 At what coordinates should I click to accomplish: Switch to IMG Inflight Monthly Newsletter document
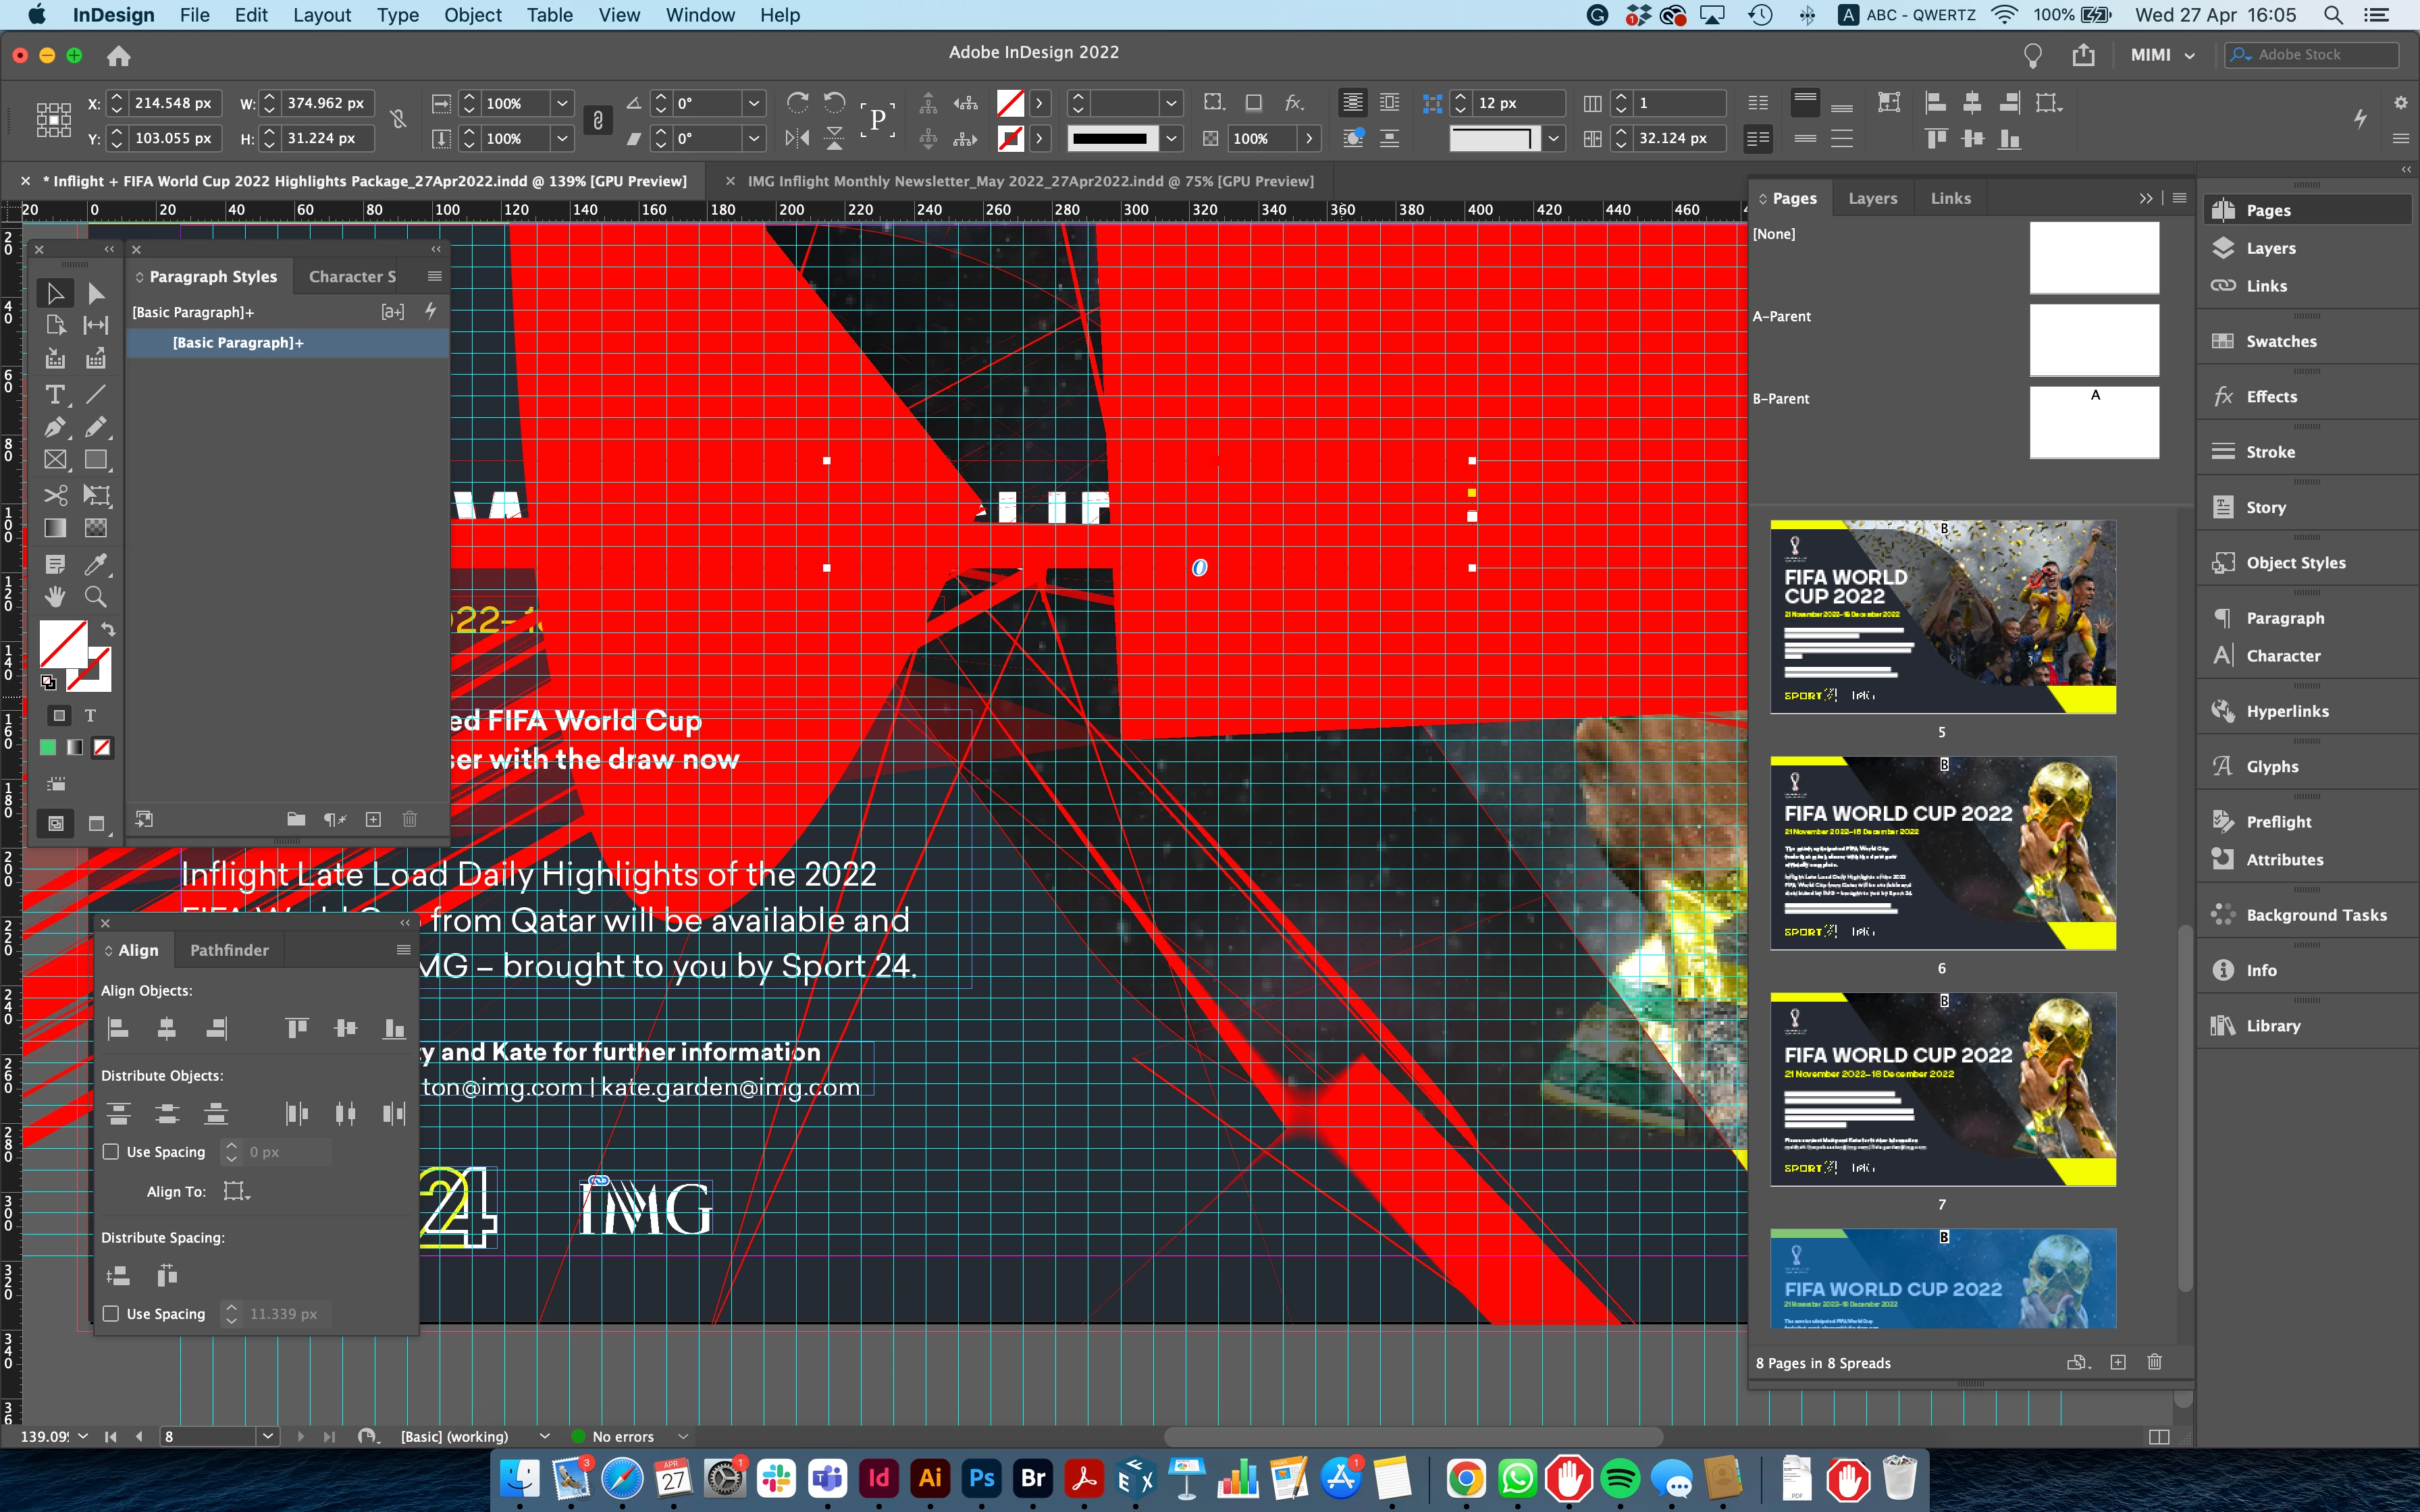[1030, 181]
